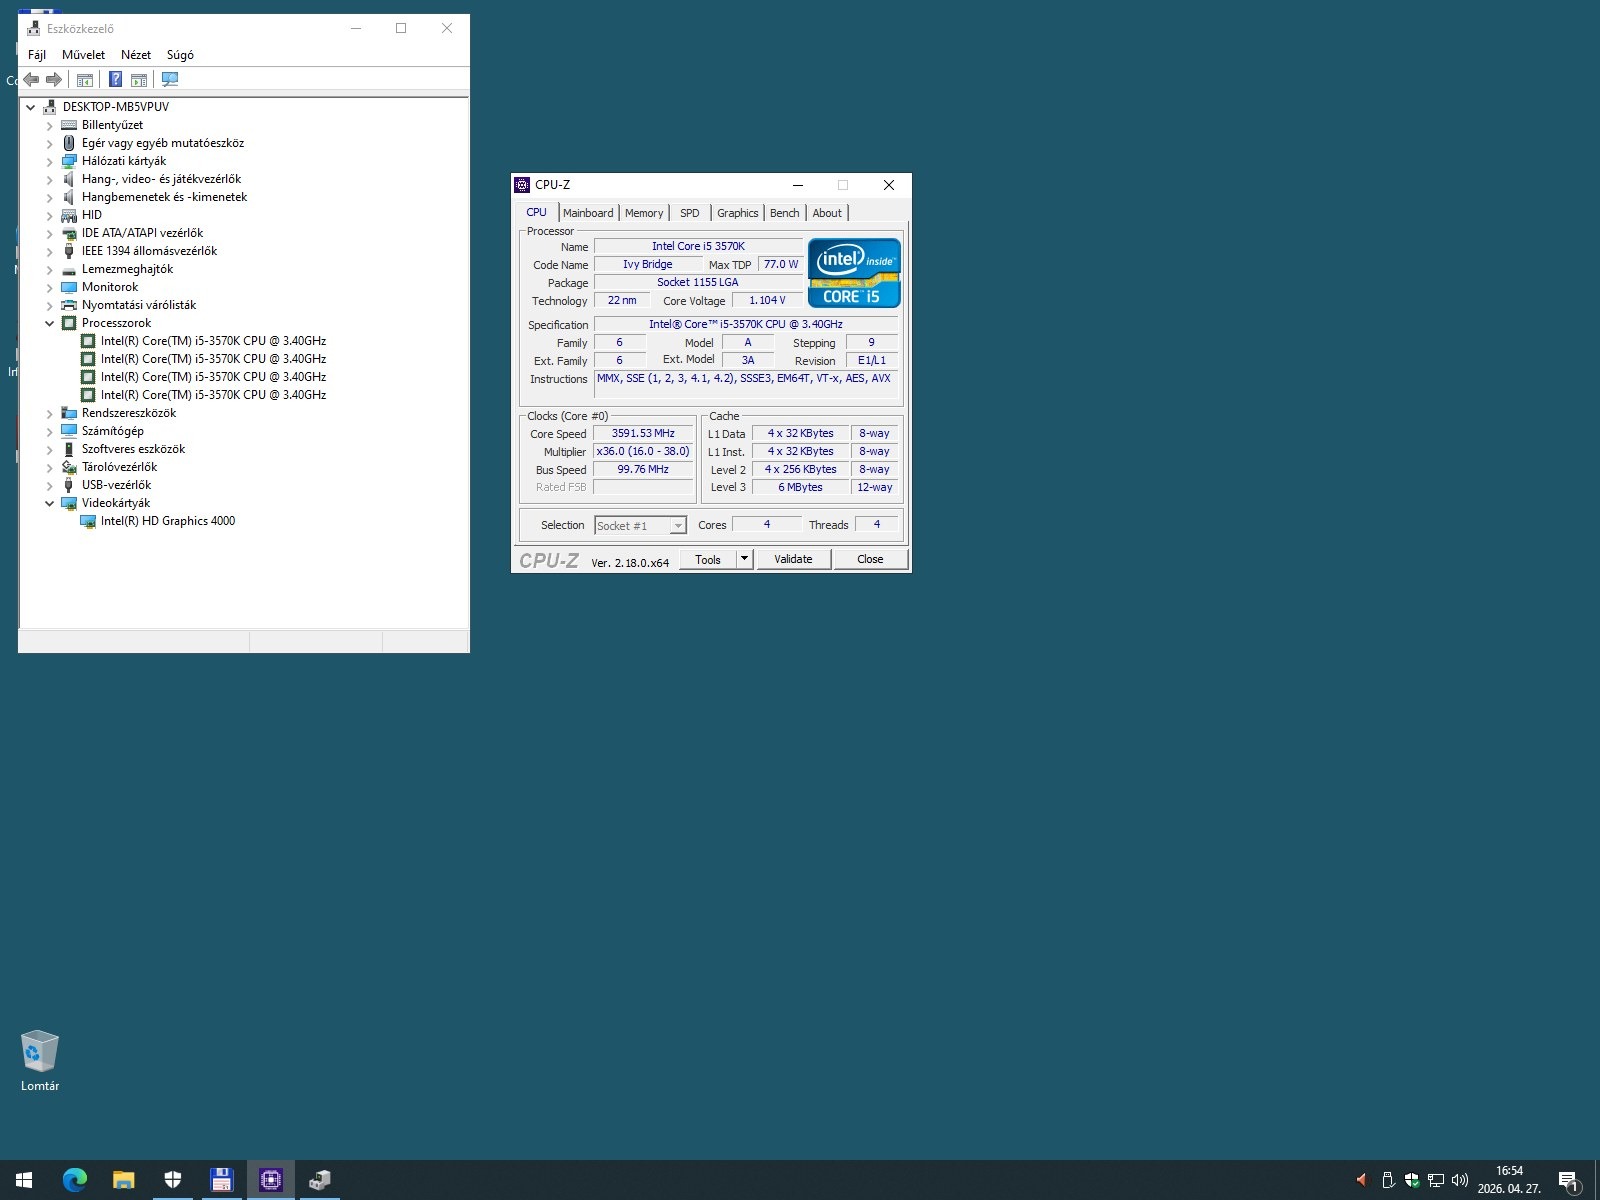
Task: Collapse the Videokártyák tree node
Action: 49,503
